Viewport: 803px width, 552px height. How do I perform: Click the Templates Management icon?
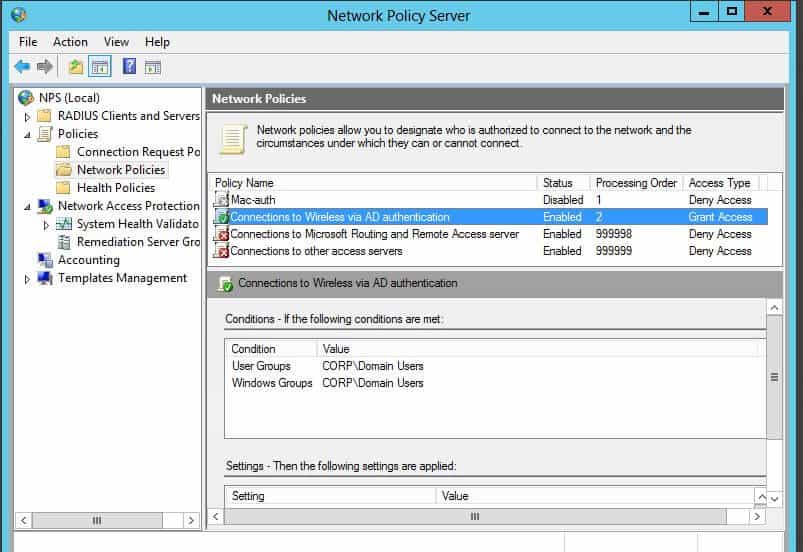tap(45, 278)
